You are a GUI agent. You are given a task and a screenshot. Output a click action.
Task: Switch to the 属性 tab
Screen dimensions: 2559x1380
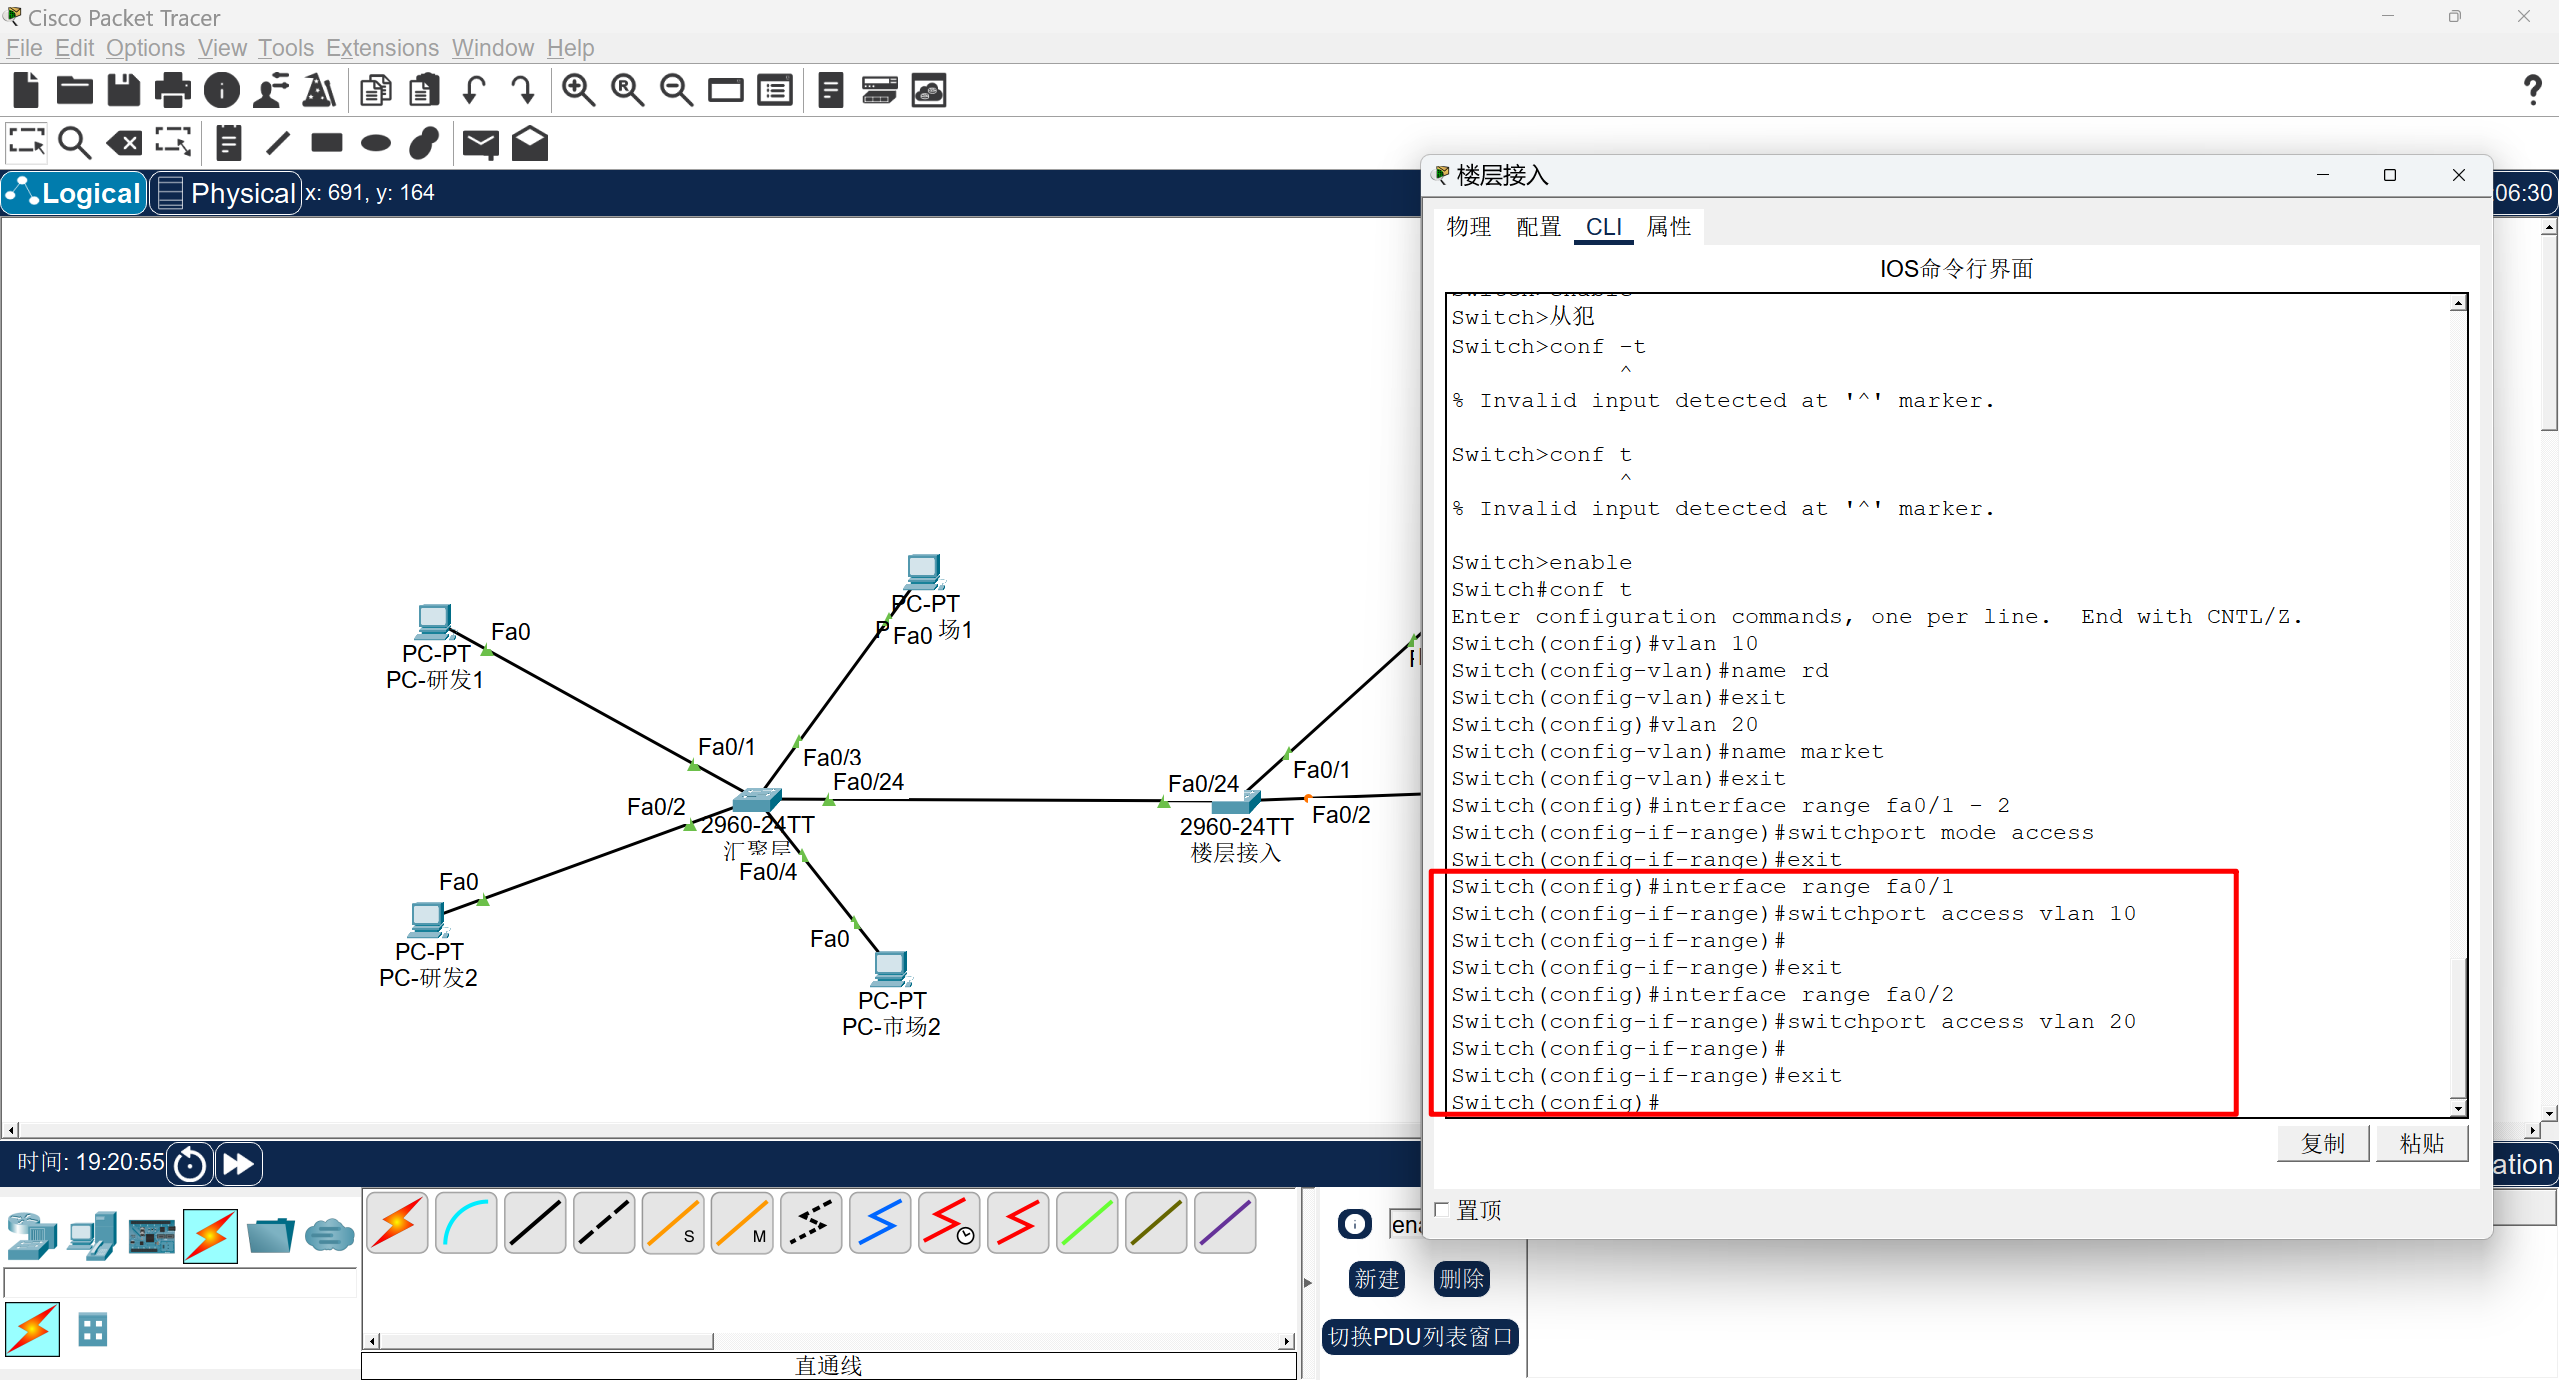(x=1669, y=227)
